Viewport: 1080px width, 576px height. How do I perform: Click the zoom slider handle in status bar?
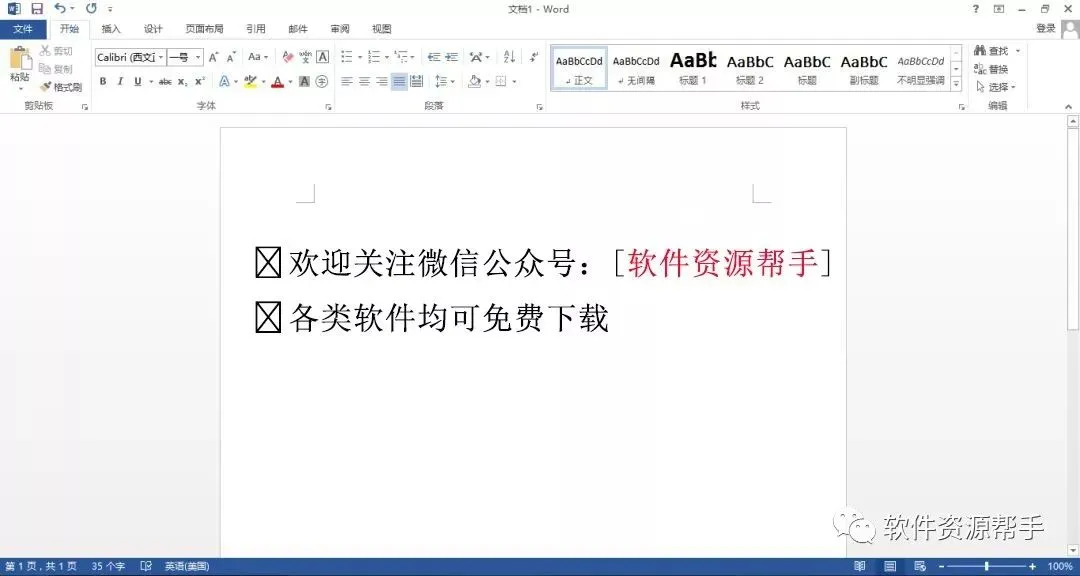(986, 566)
